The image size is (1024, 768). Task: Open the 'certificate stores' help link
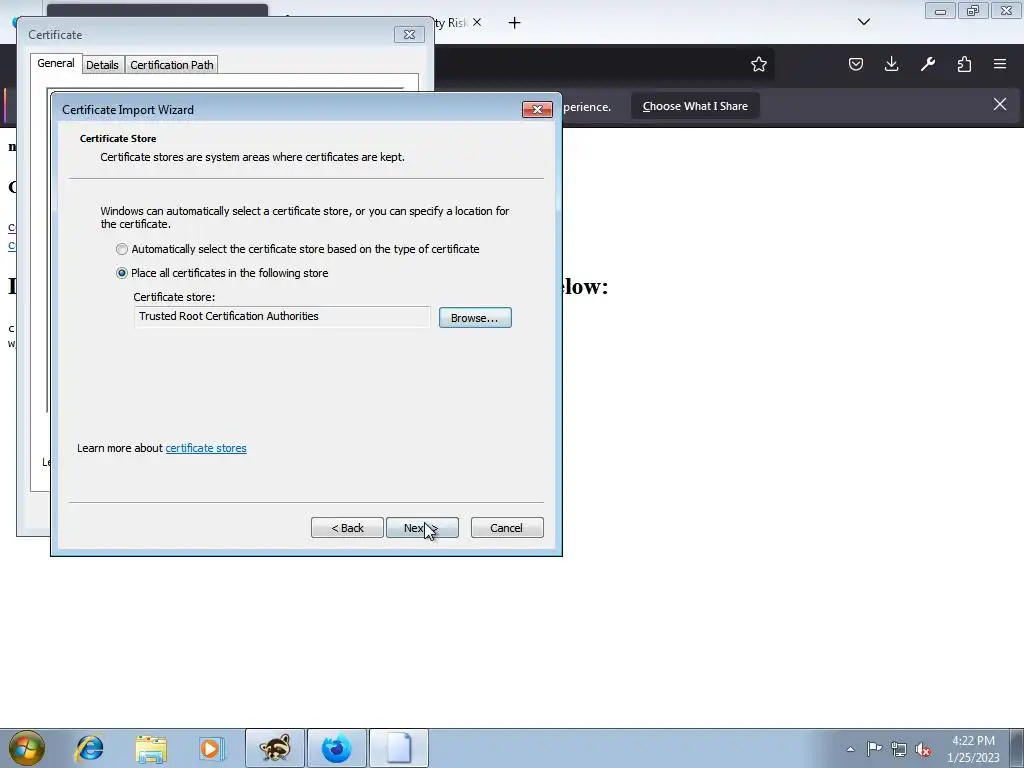point(206,448)
